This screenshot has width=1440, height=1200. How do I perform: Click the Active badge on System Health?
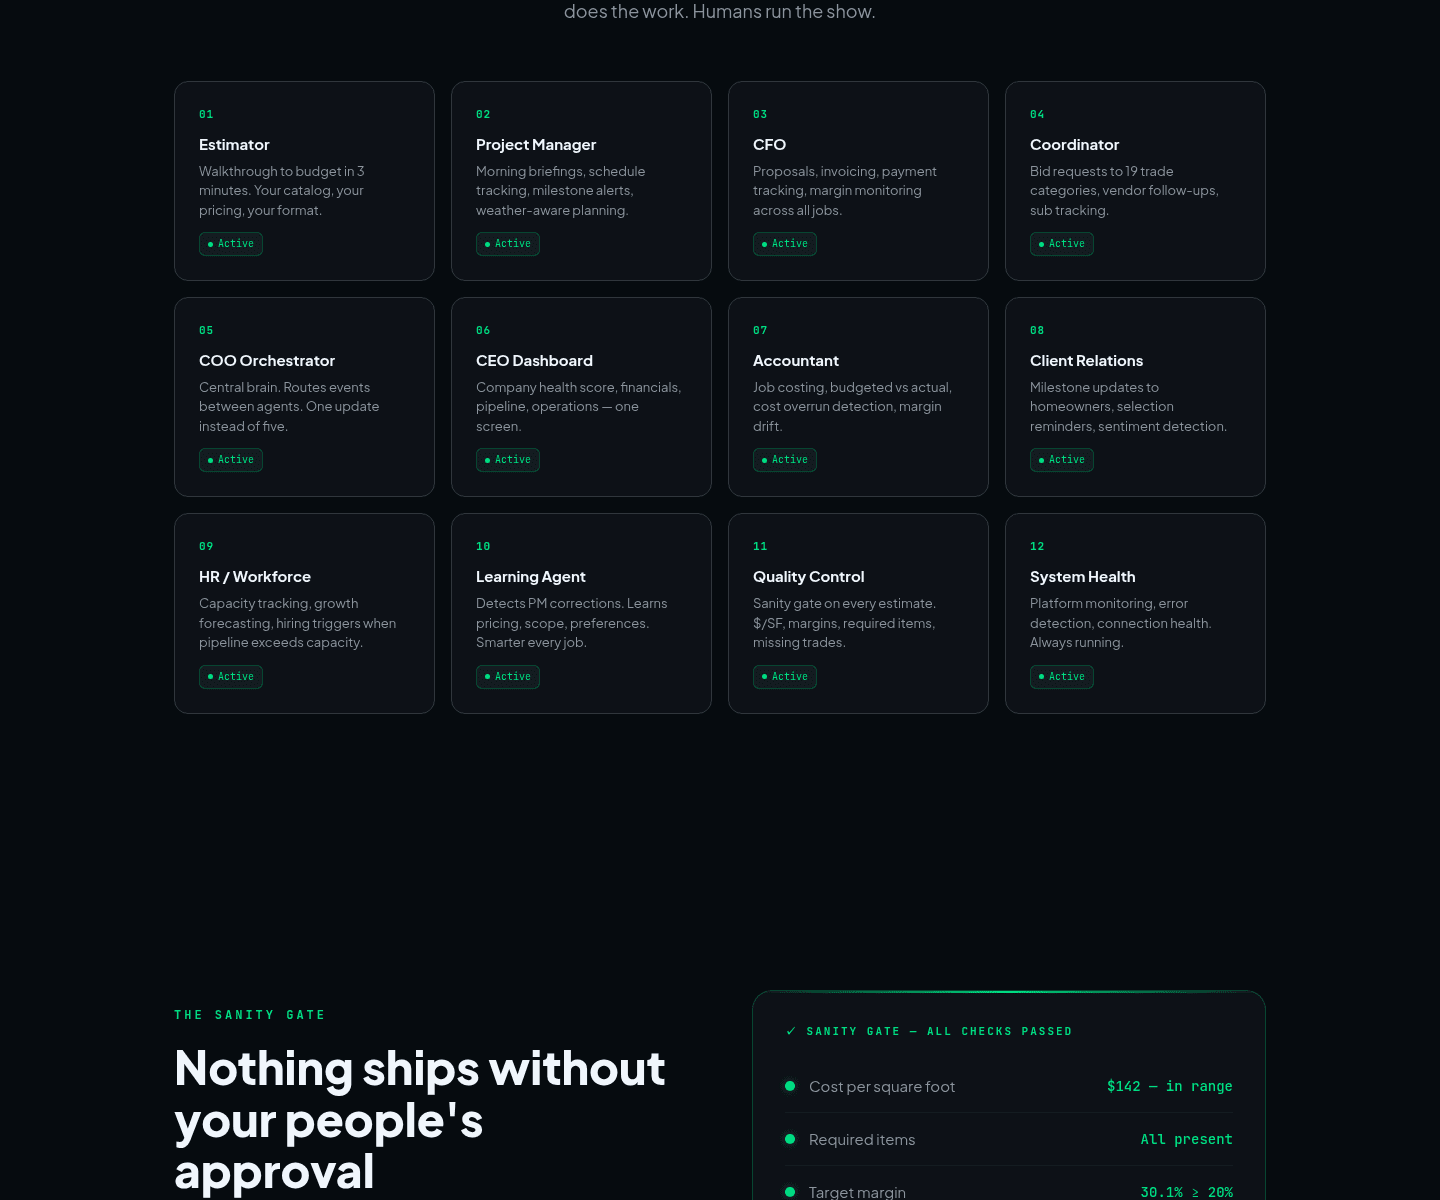1062,677
